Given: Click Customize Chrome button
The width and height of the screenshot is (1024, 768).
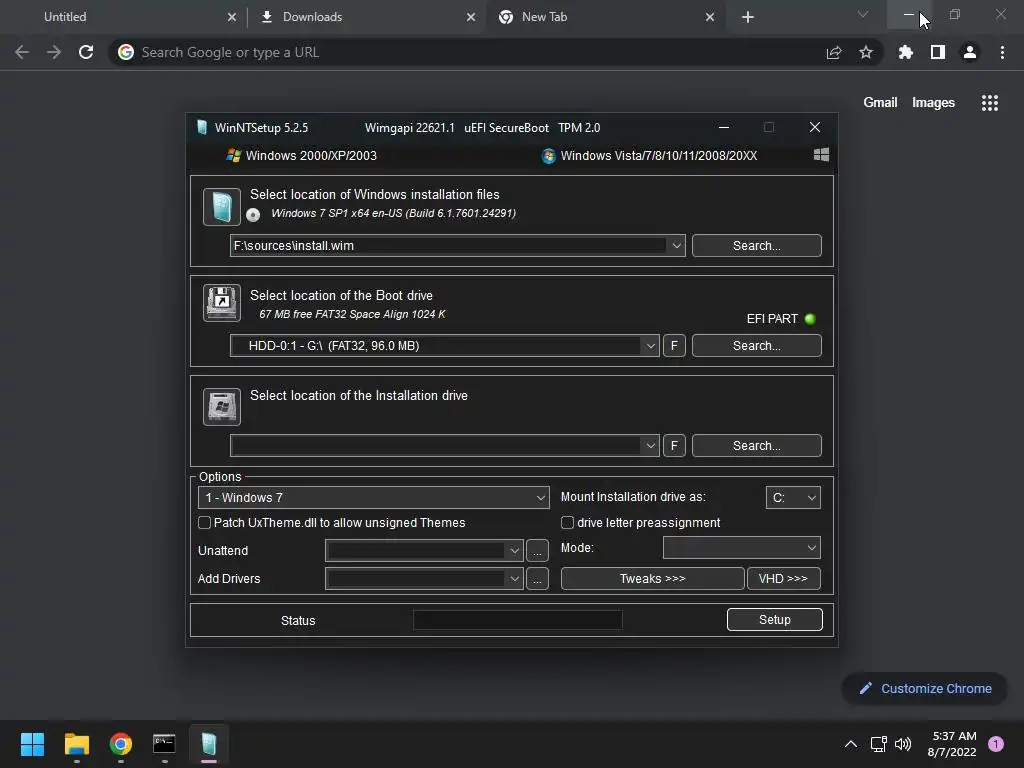Looking at the screenshot, I should coord(925,688).
